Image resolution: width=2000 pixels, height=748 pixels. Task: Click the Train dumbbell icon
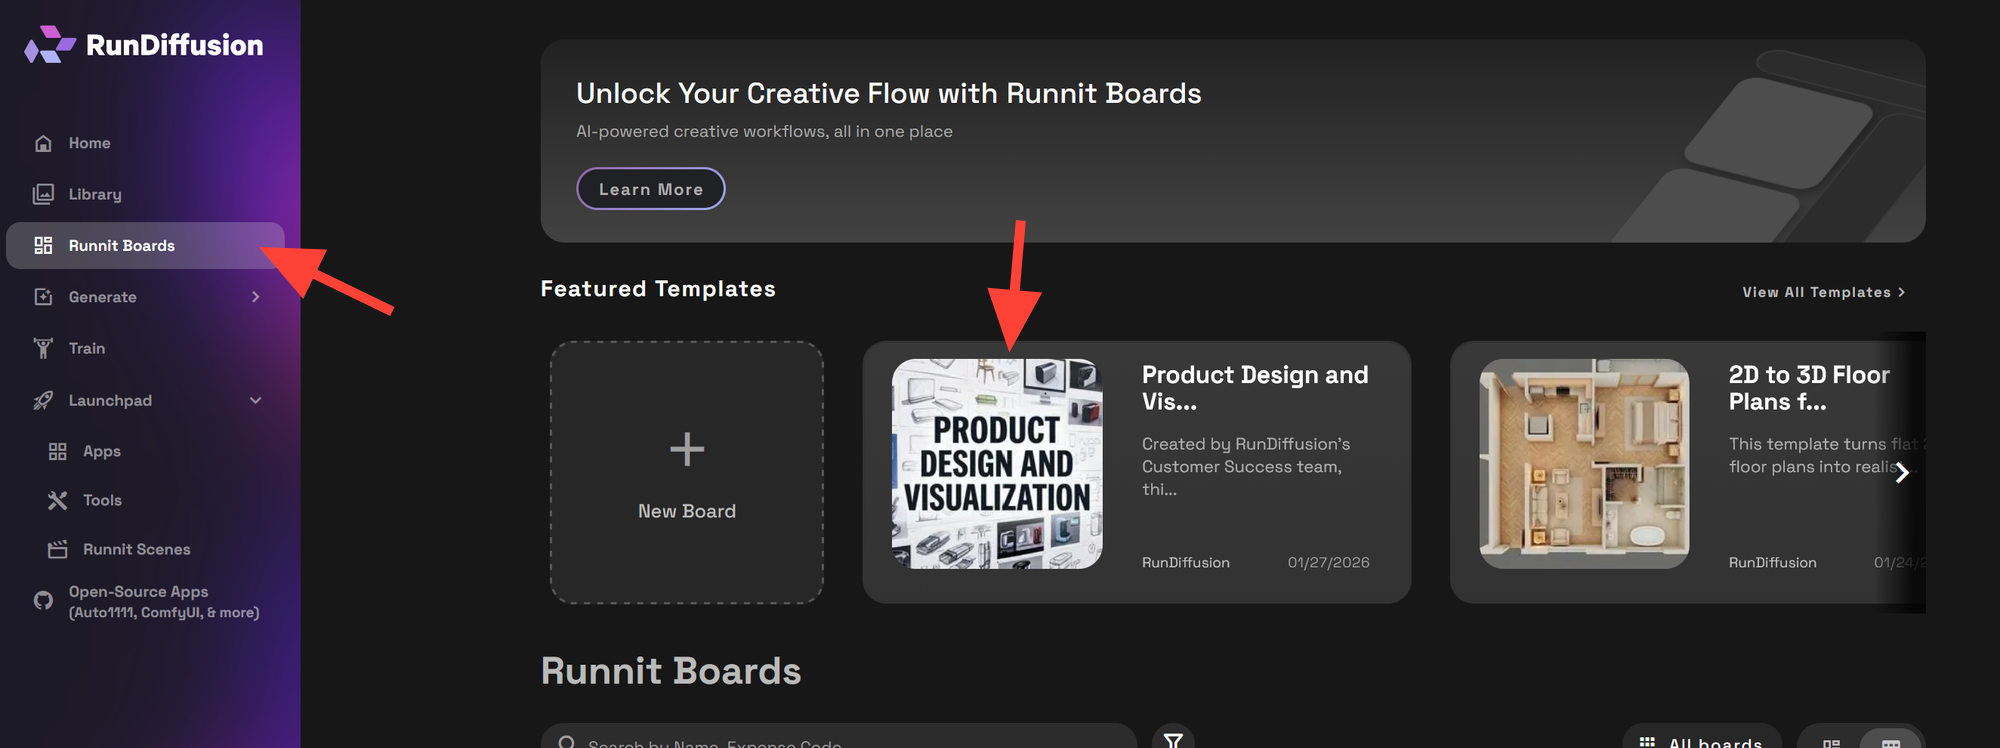tap(43, 348)
